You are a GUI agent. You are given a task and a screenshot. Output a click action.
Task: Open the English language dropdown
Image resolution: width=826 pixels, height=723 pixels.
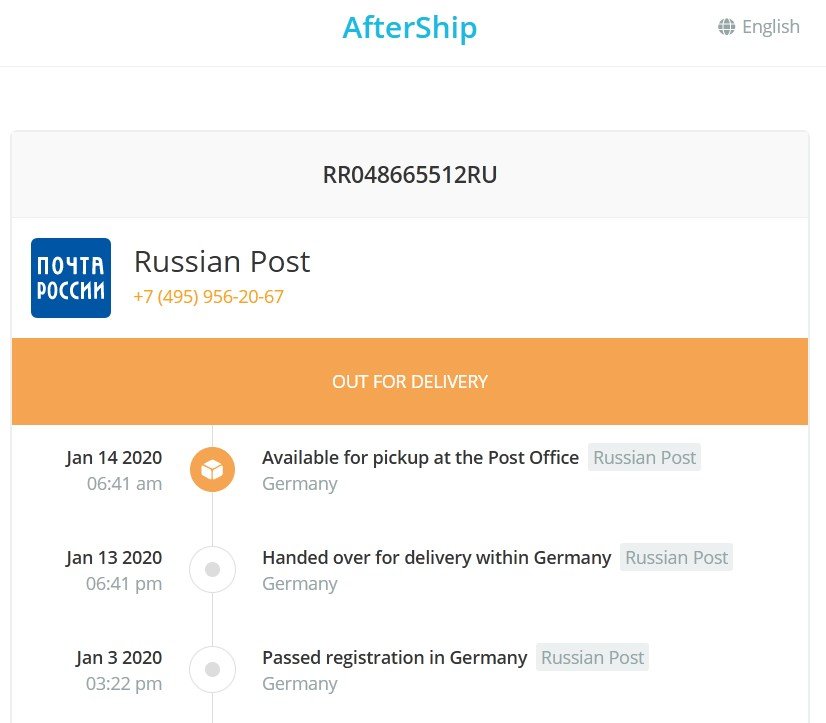click(x=770, y=27)
